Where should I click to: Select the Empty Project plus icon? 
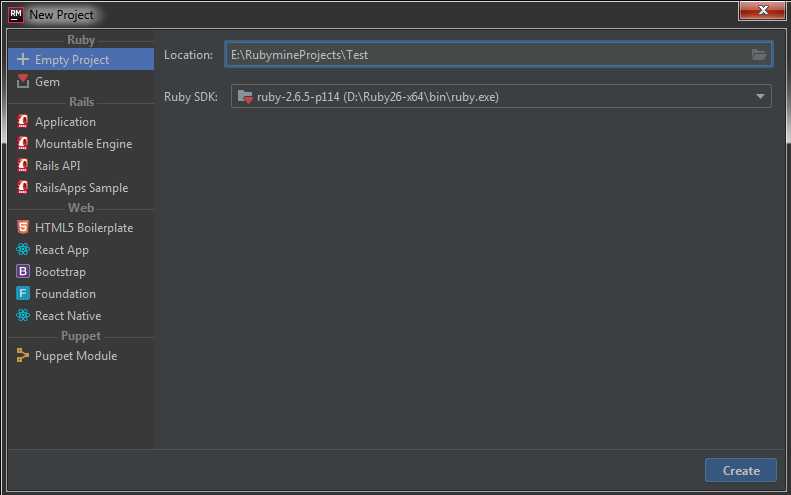pyautogui.click(x=23, y=60)
